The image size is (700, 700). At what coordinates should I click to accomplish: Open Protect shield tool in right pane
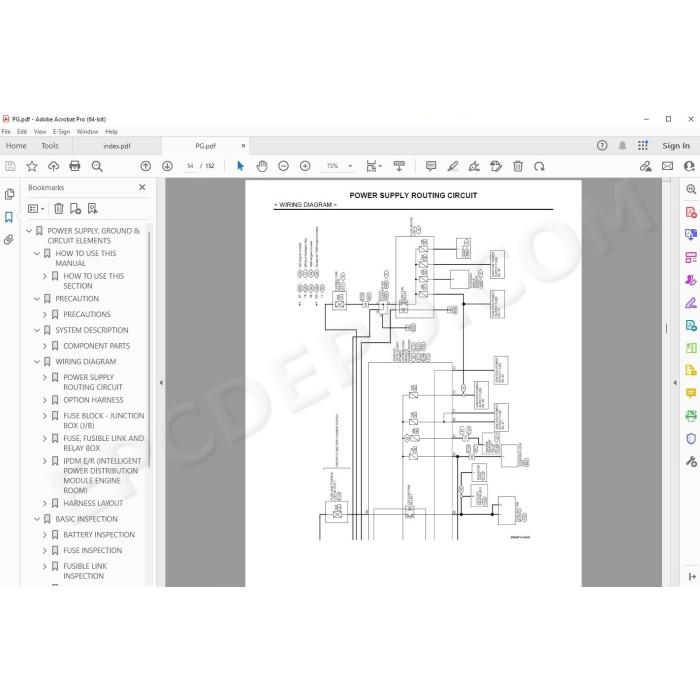(x=691, y=439)
